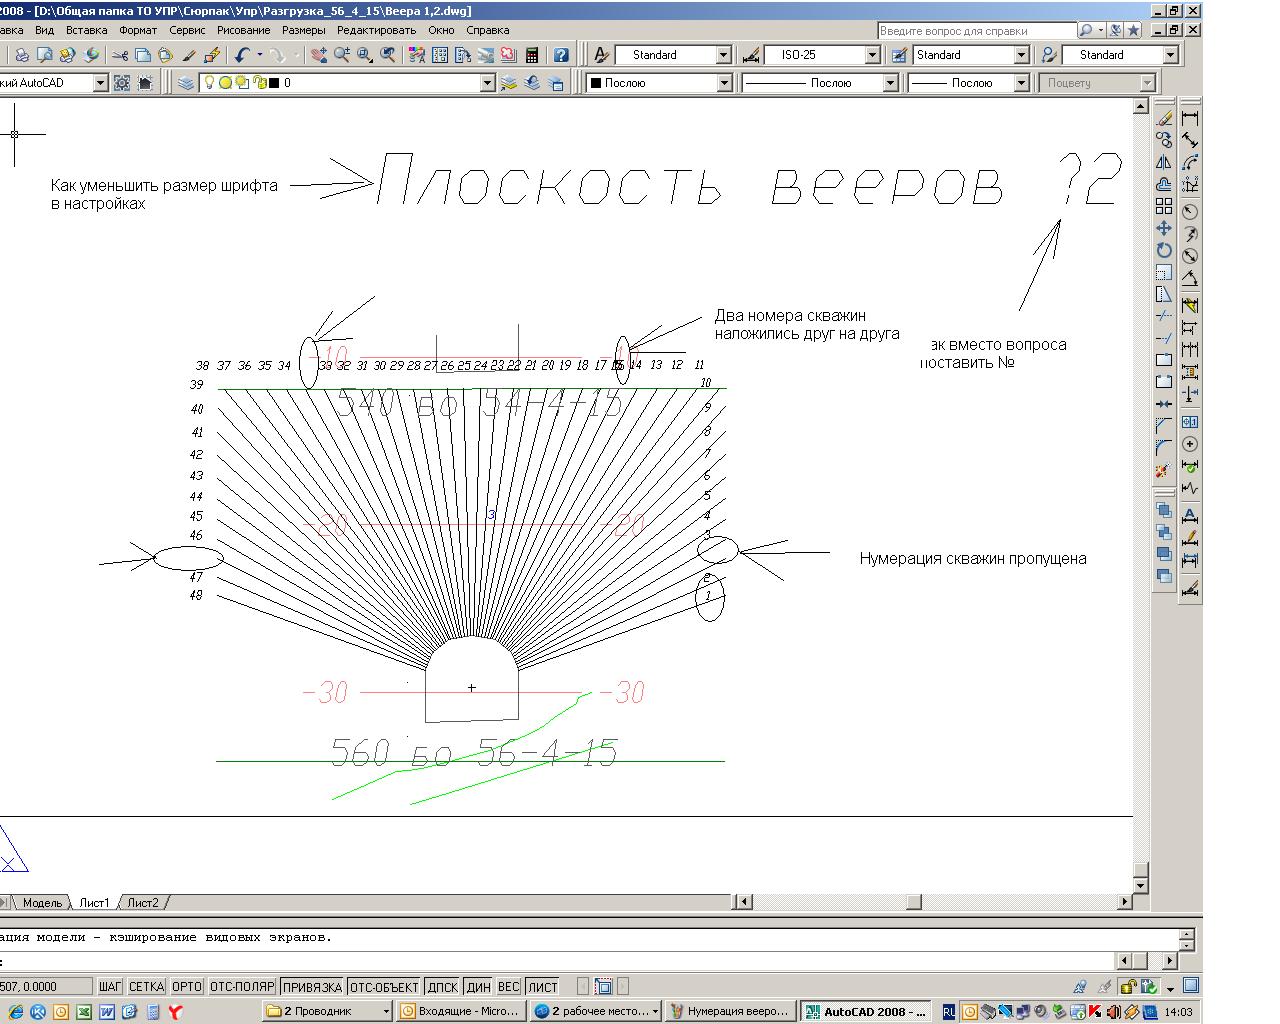The image size is (1280, 1024).
Task: Select the Chamfer tool
Action: pyautogui.click(x=1164, y=426)
